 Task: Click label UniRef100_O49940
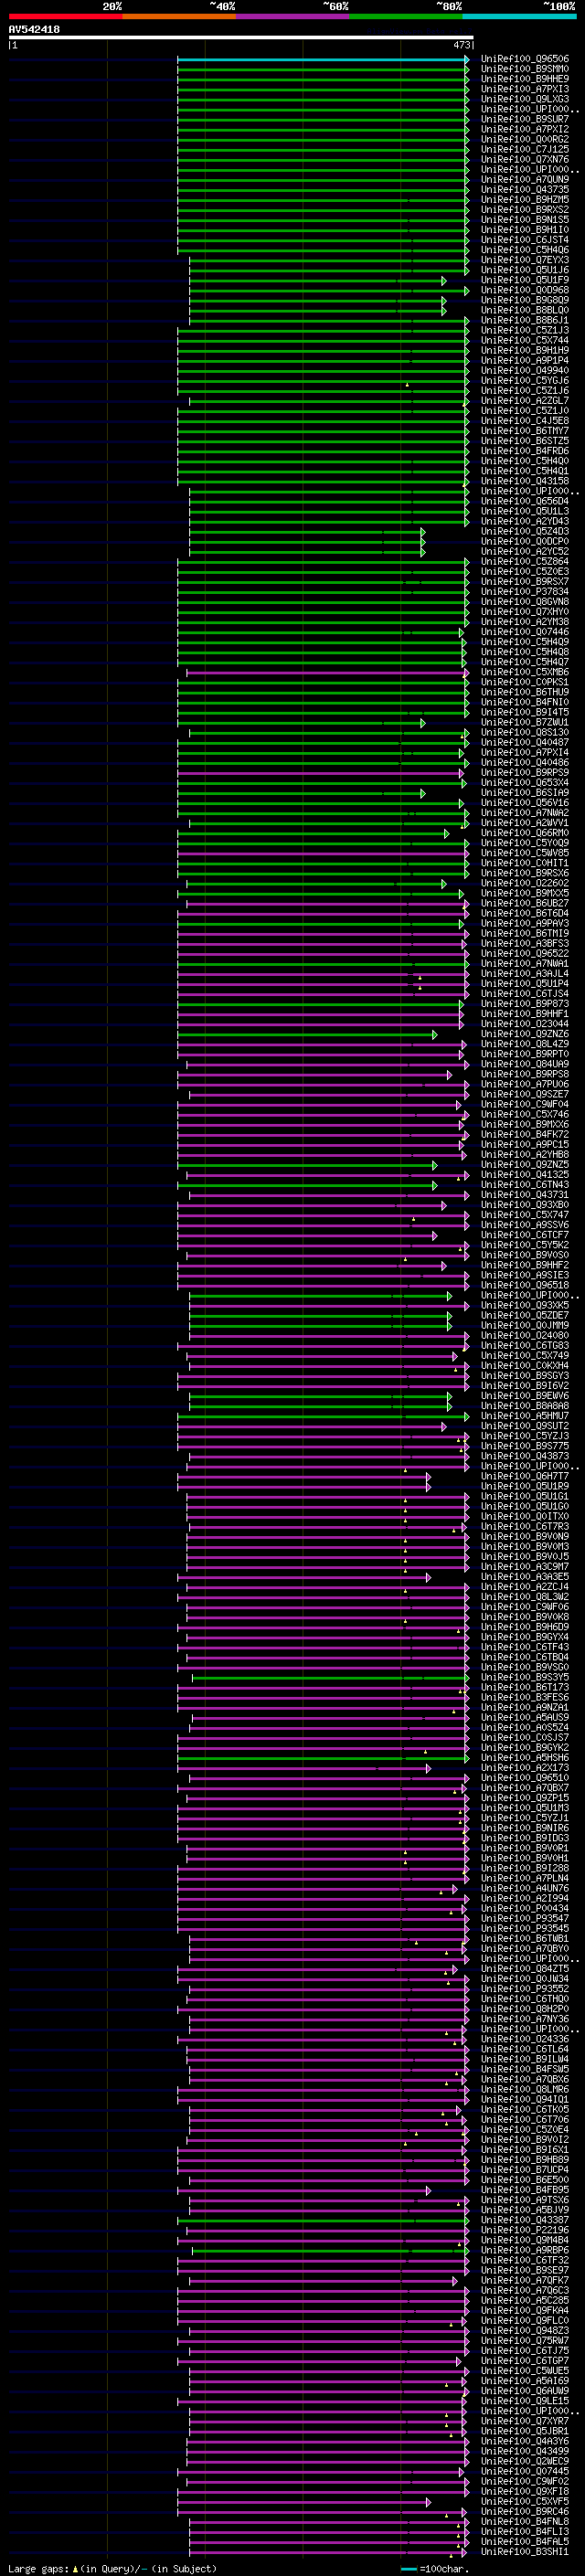click(525, 371)
